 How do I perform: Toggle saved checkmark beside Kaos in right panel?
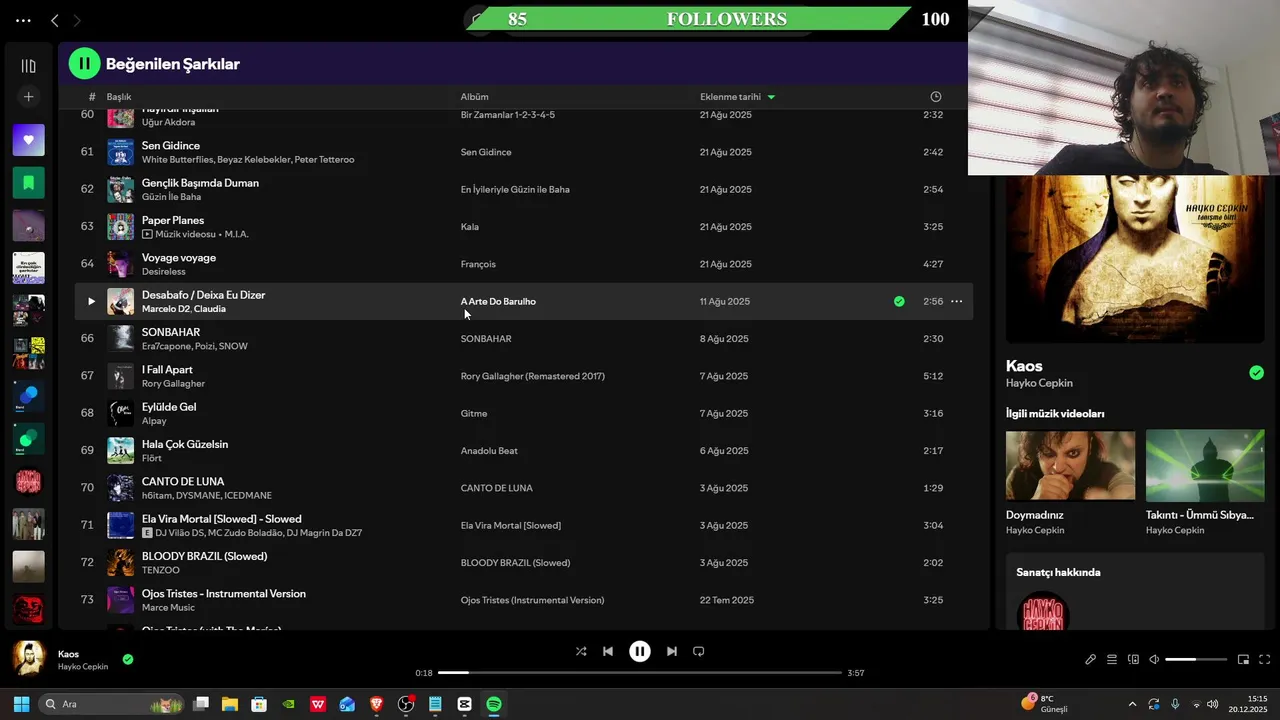[x=1256, y=373]
